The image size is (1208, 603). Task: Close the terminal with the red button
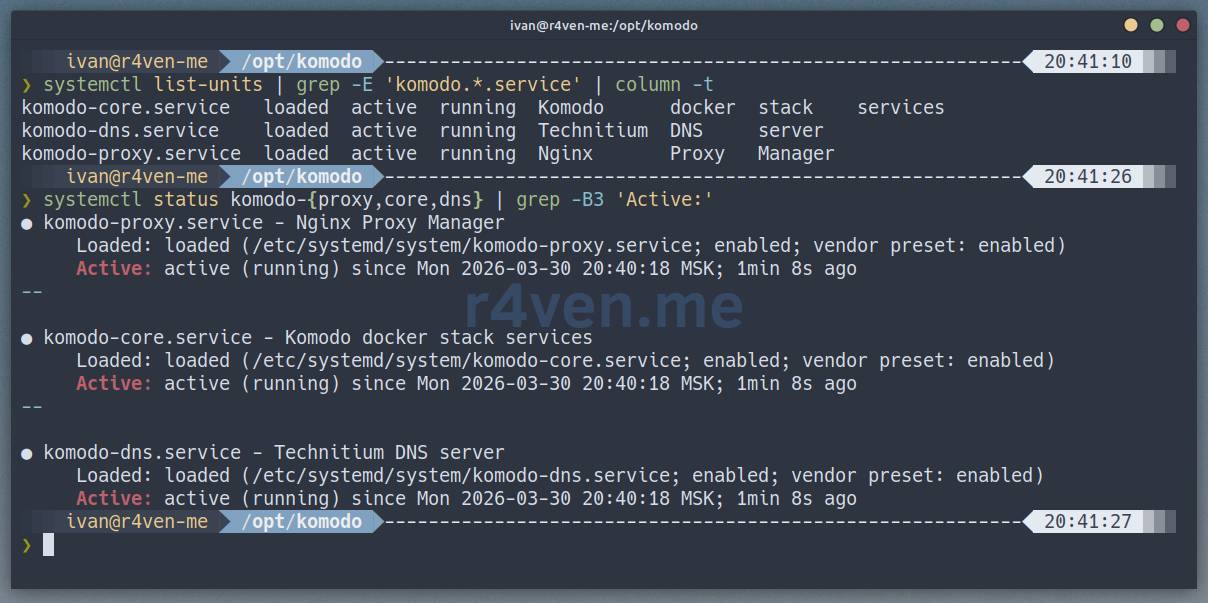click(x=1183, y=25)
